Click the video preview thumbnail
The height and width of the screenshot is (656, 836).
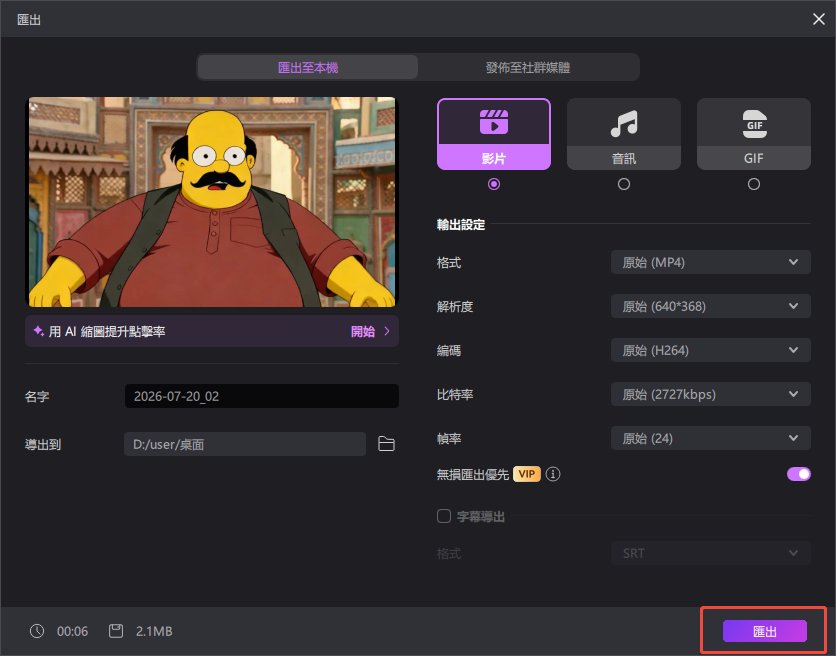coord(212,202)
